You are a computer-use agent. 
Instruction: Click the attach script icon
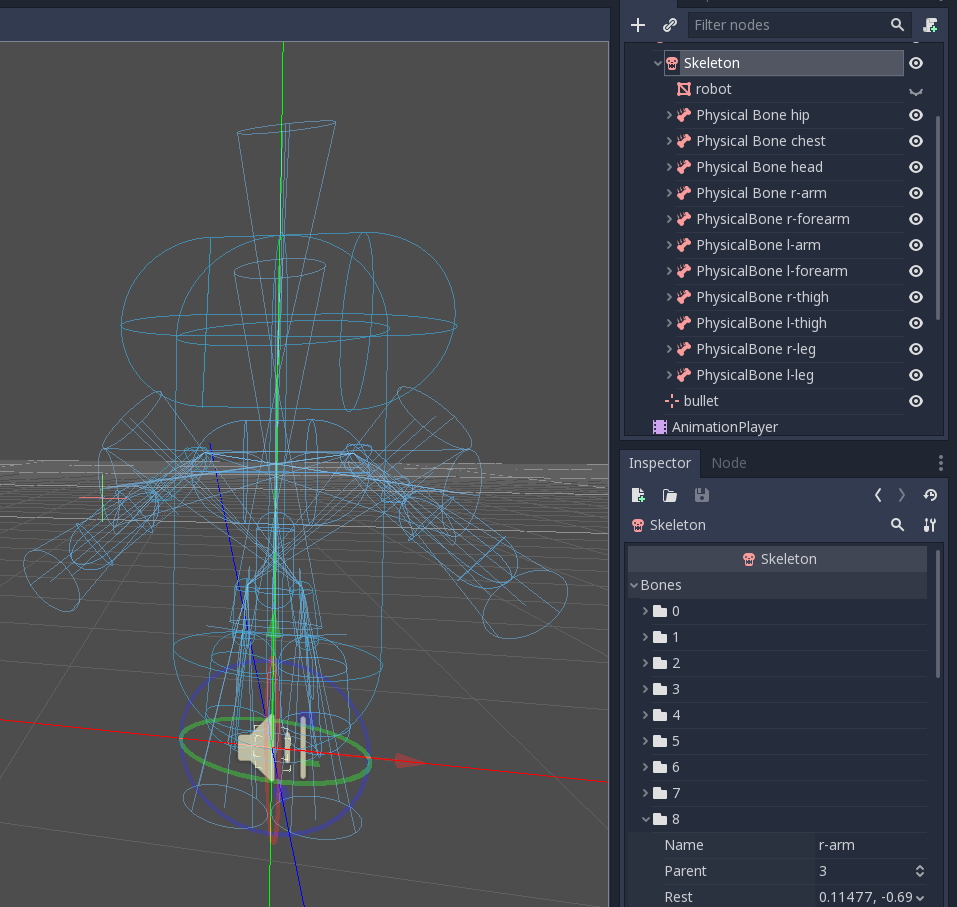(x=931, y=25)
